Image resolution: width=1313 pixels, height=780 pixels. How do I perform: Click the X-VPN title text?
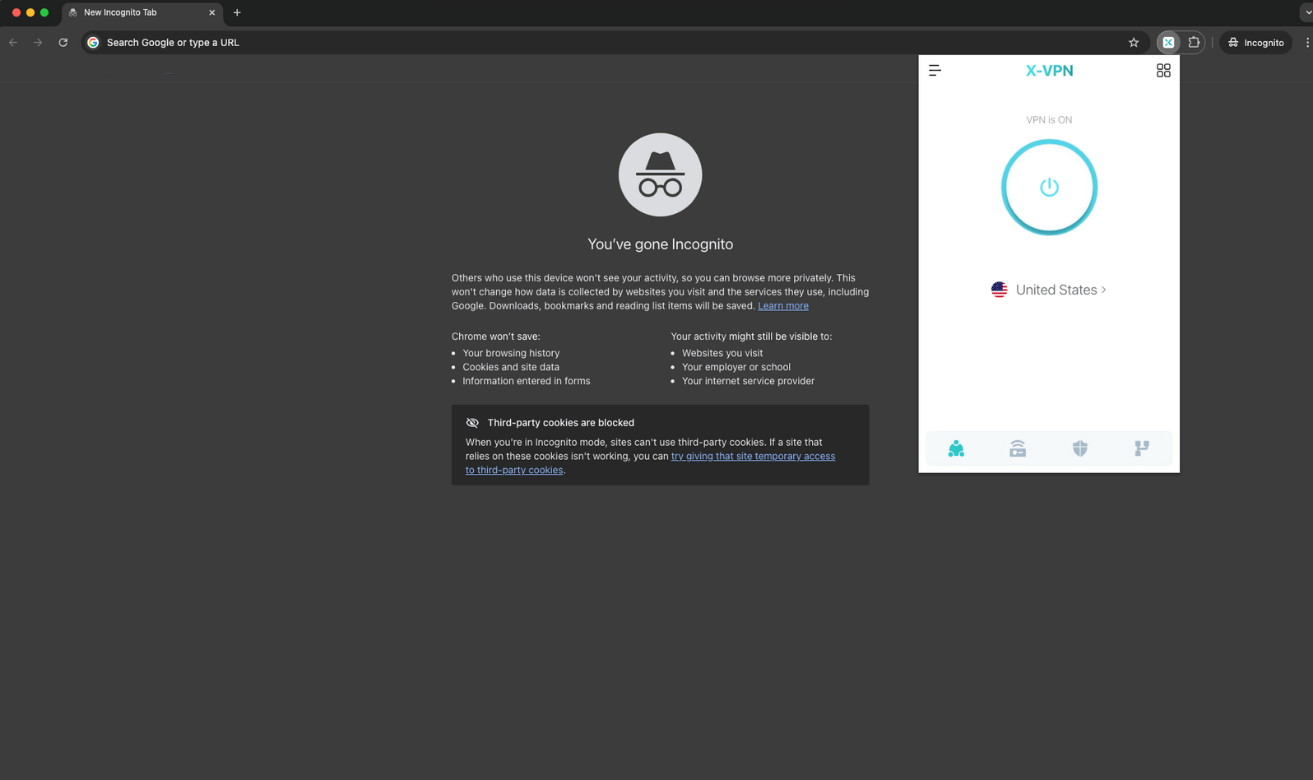[1049, 70]
